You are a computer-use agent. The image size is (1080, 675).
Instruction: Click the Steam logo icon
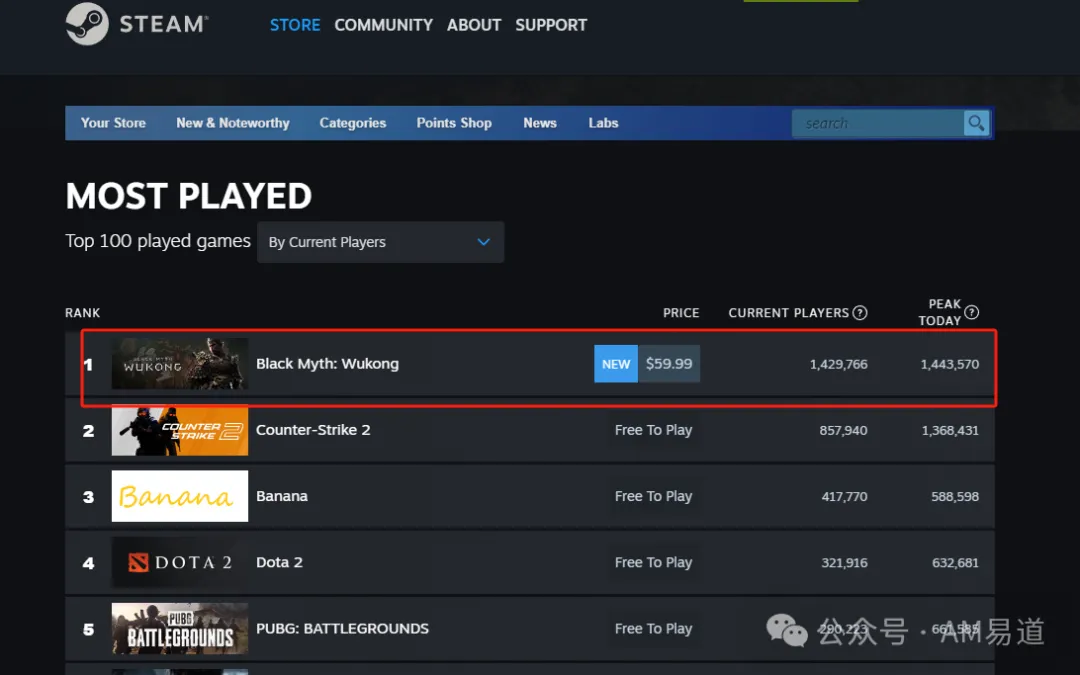87,24
